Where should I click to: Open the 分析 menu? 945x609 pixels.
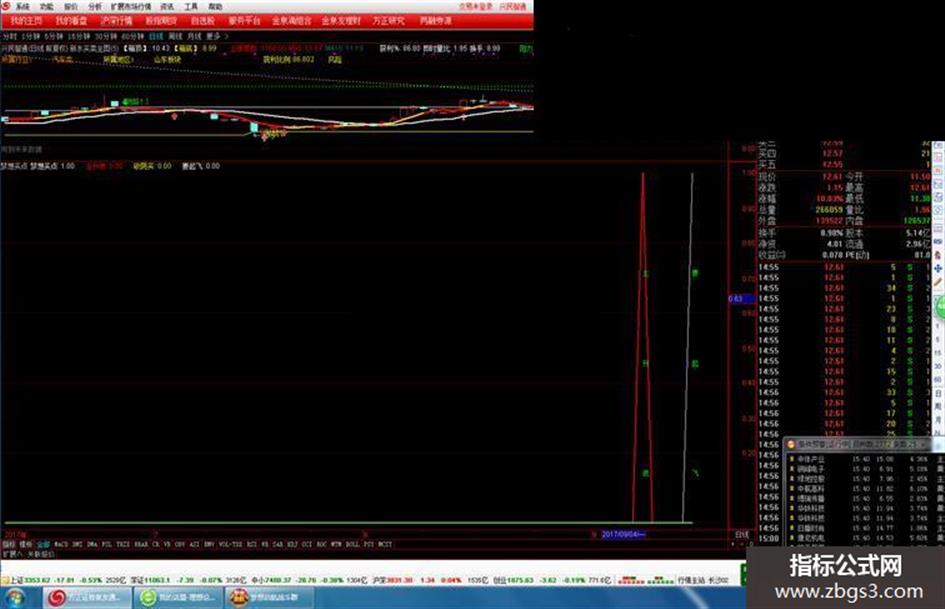coord(95,7)
